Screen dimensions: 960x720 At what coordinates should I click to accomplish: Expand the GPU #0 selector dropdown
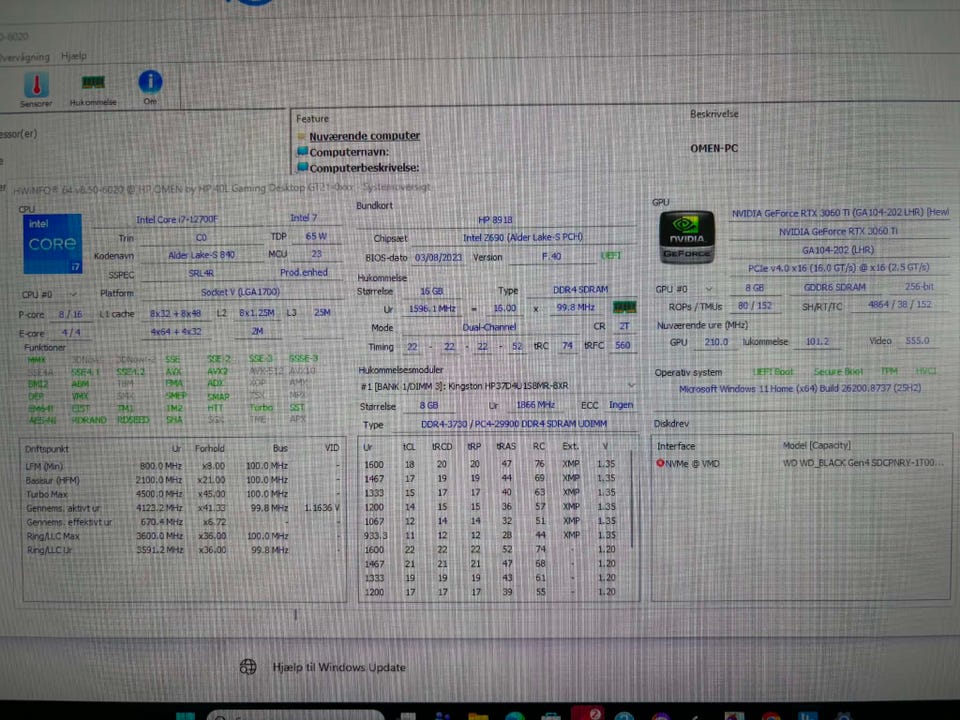tap(708, 289)
